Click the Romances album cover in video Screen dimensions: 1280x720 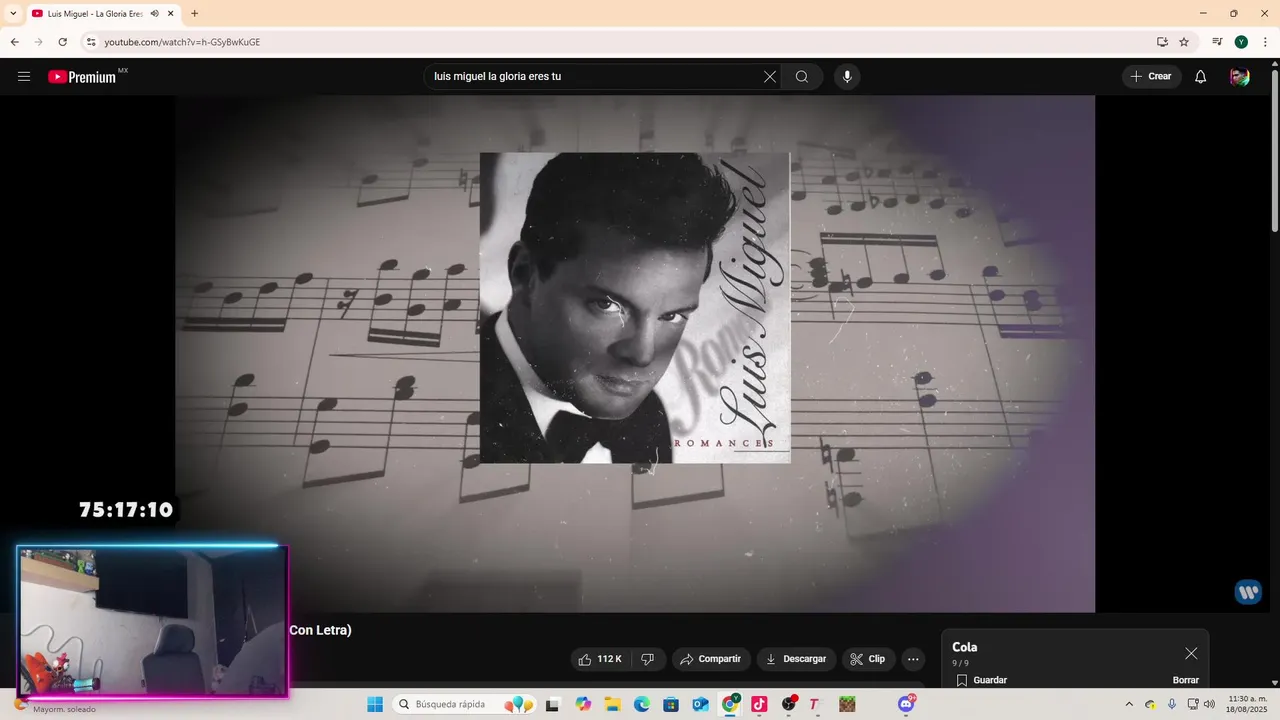[x=635, y=307]
